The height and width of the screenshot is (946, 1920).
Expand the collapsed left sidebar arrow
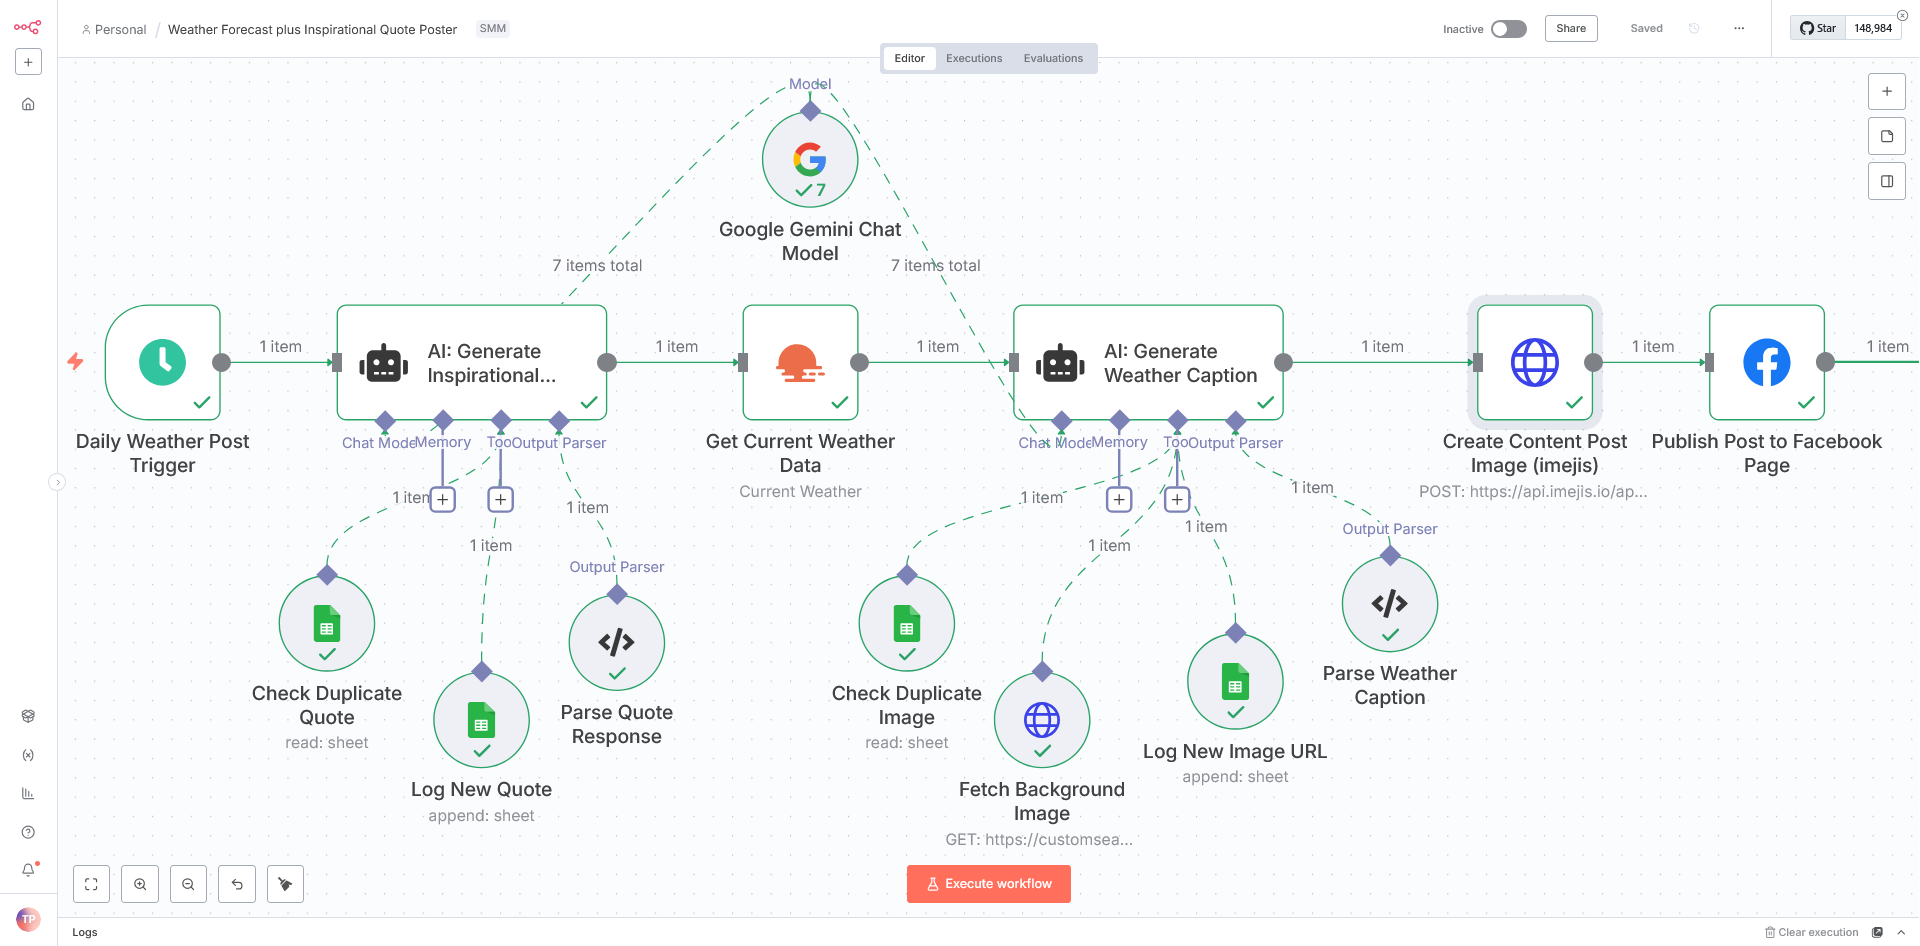point(57,483)
